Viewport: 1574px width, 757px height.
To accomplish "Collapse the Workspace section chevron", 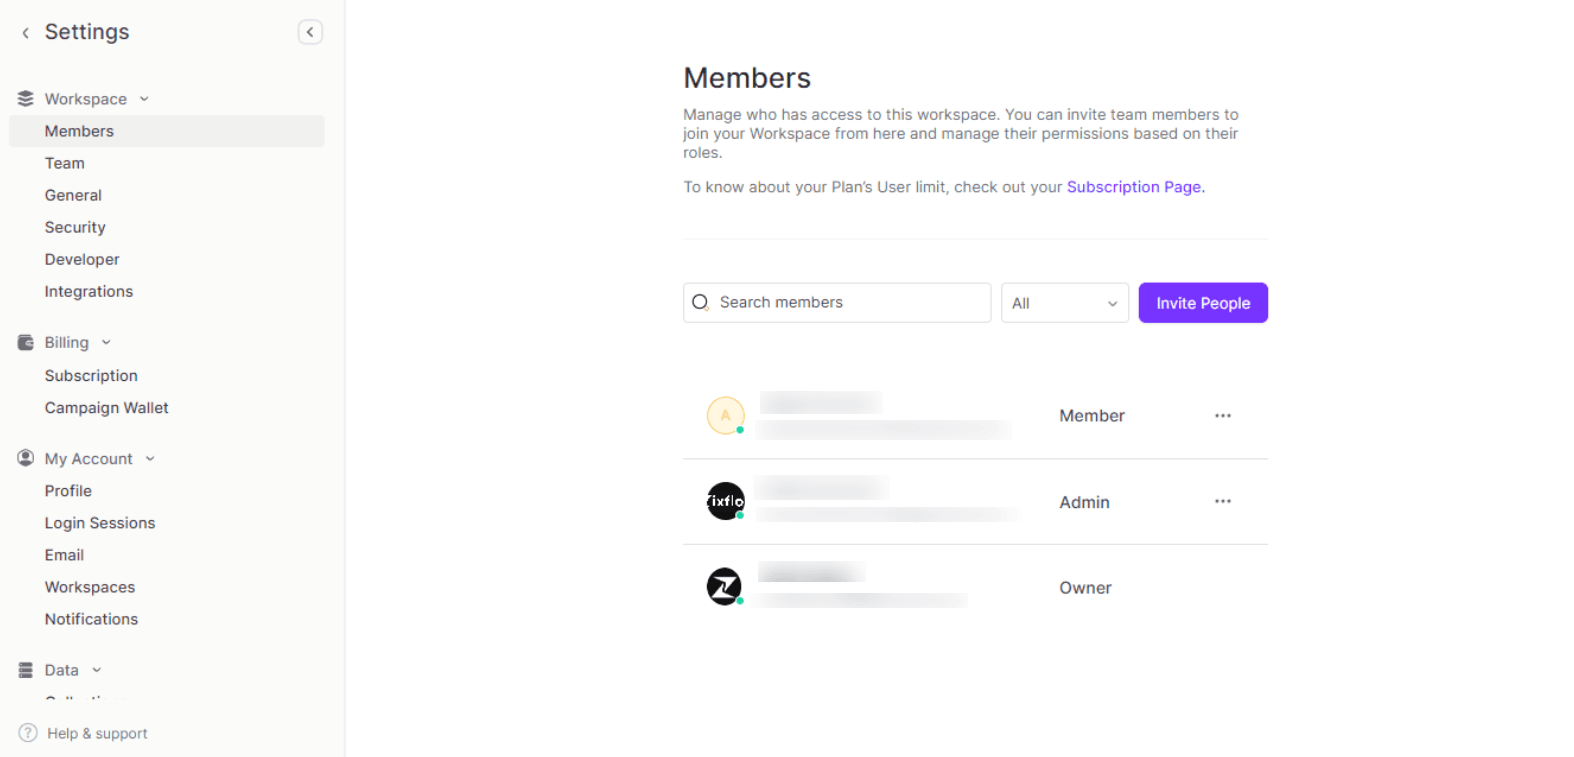I will [144, 98].
